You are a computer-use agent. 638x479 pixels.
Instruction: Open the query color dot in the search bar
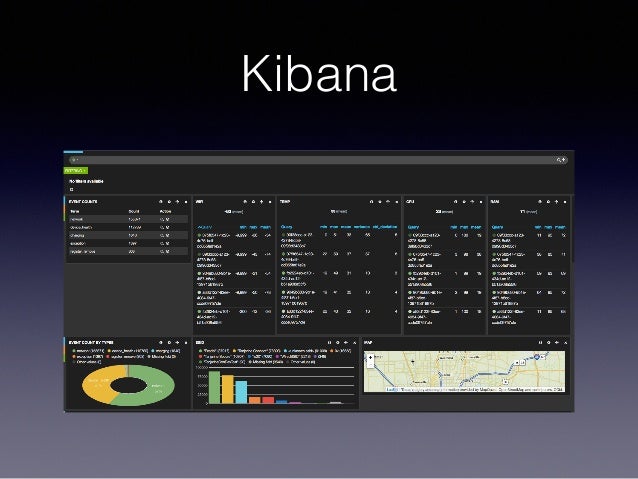click(x=74, y=160)
